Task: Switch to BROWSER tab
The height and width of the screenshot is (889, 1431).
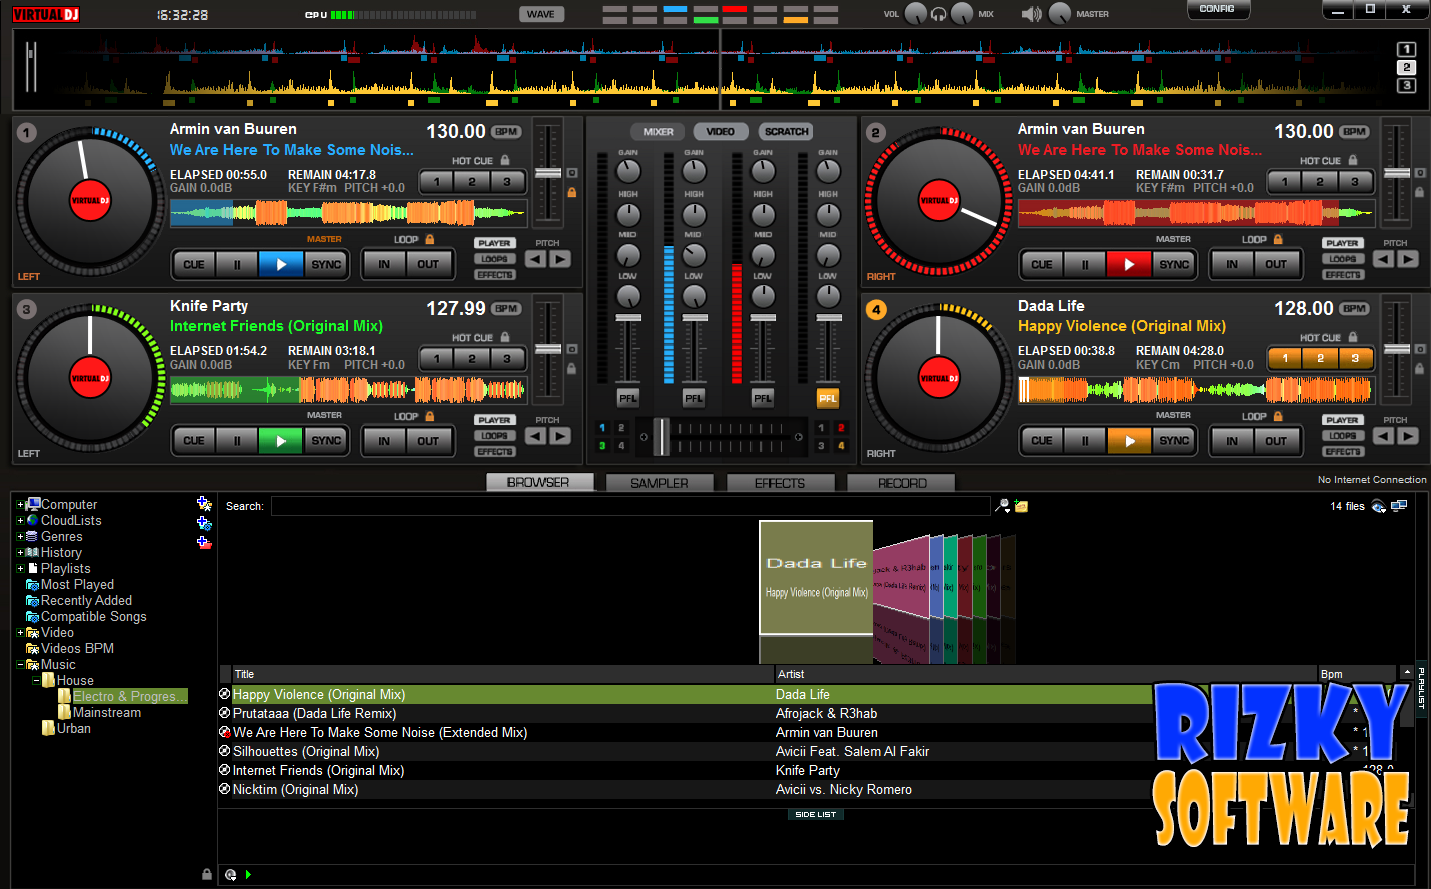Action: pos(538,483)
